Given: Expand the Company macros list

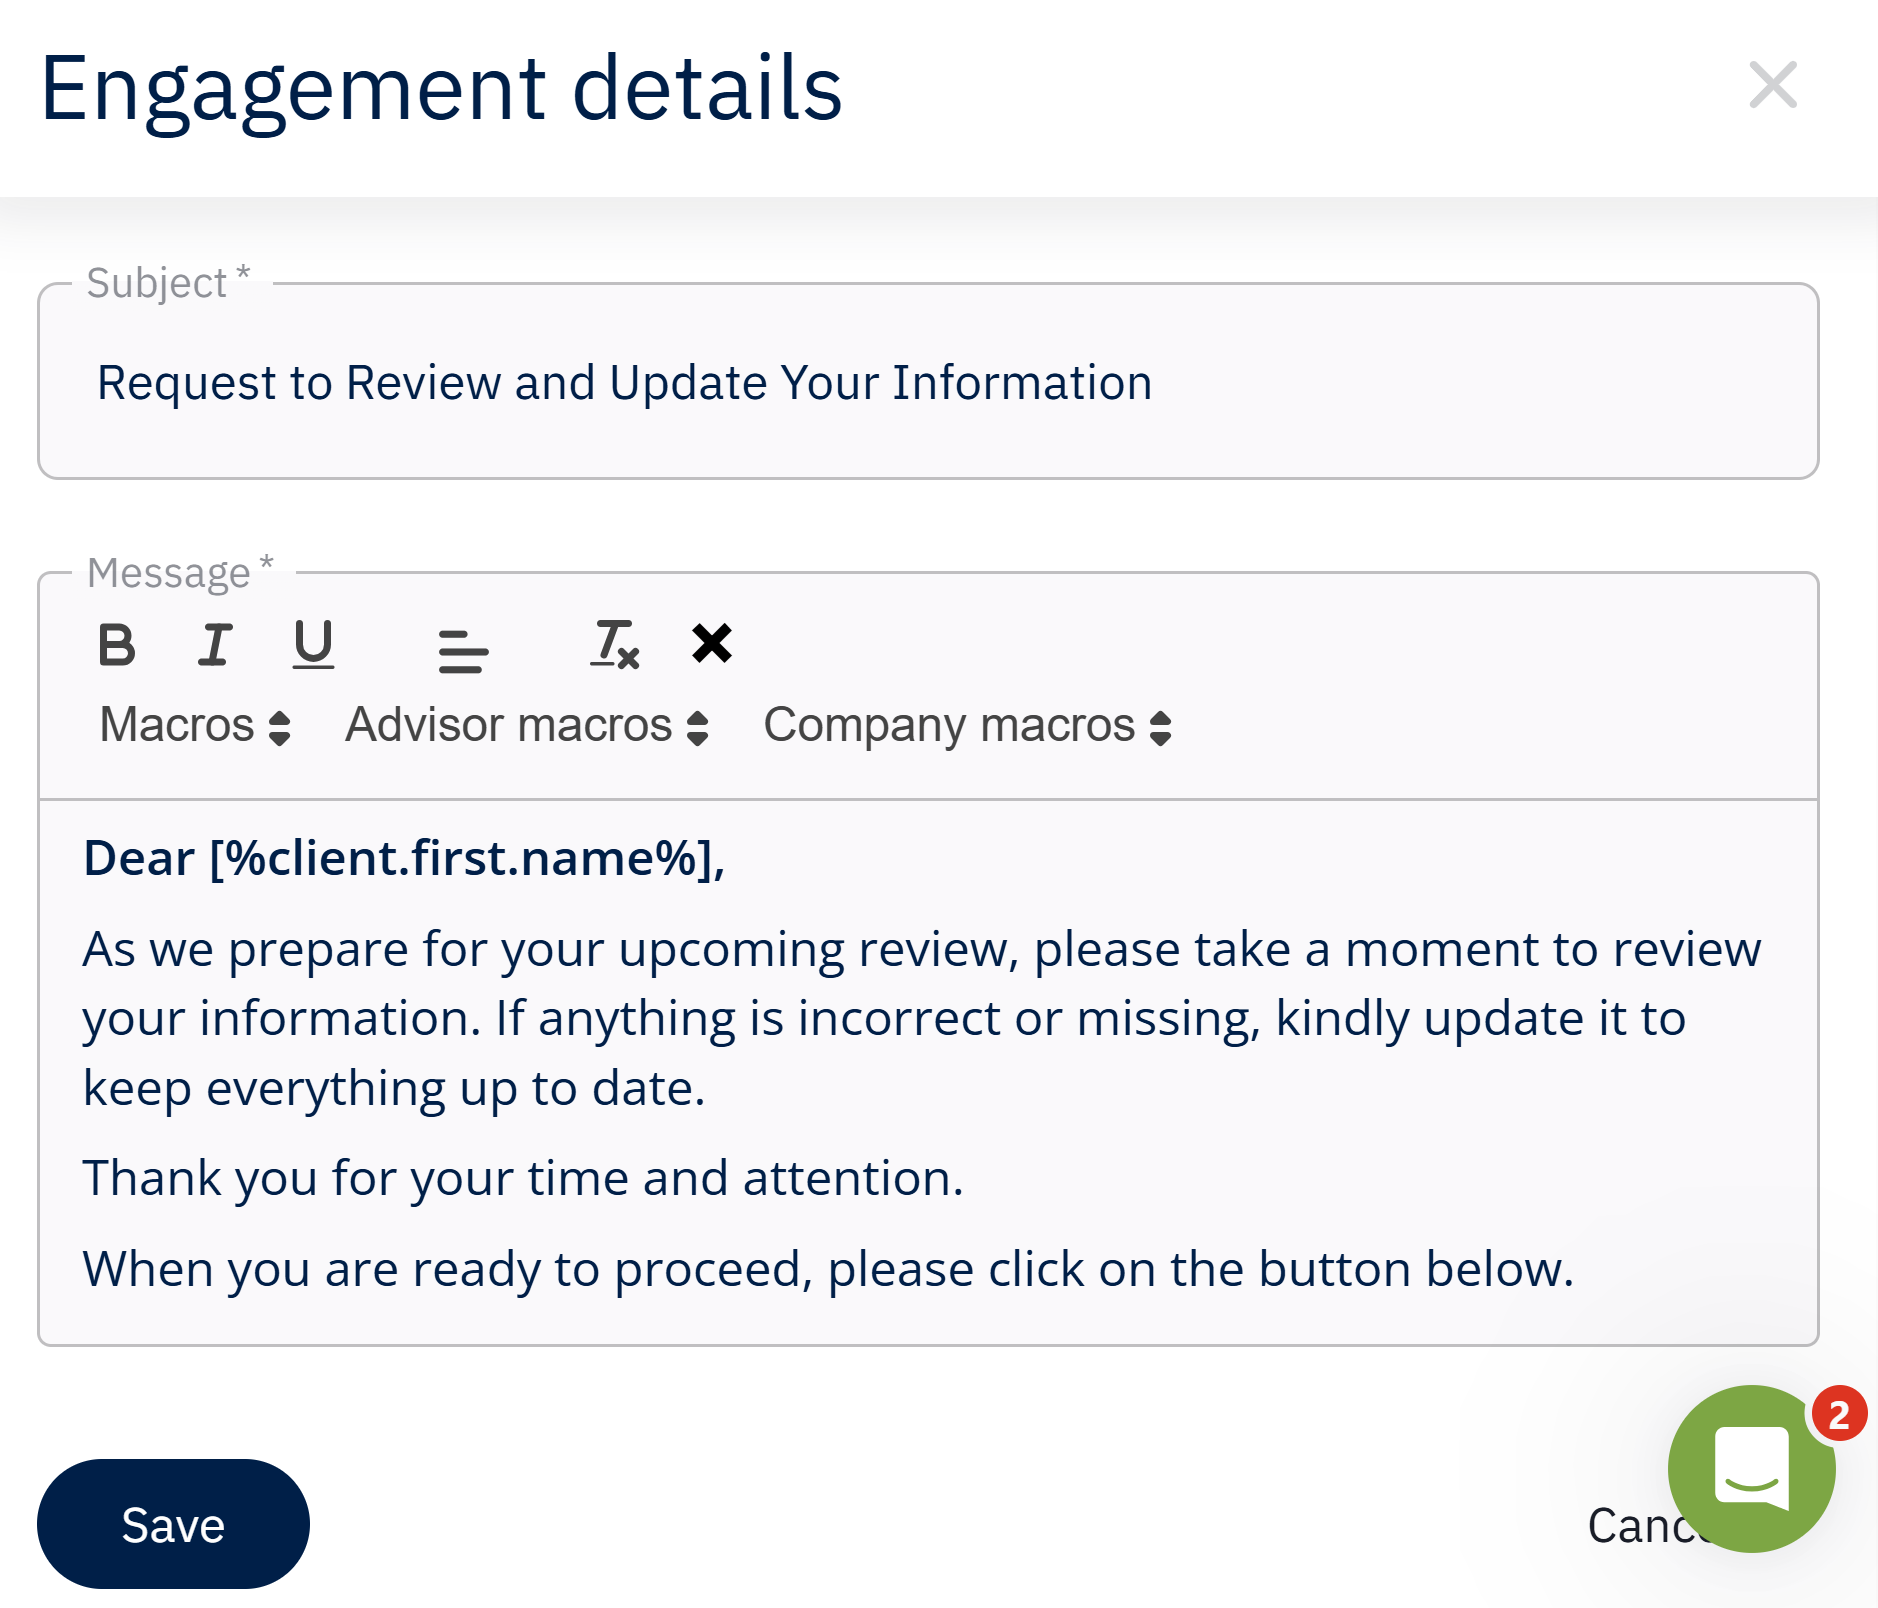Looking at the screenshot, I should (x=967, y=726).
